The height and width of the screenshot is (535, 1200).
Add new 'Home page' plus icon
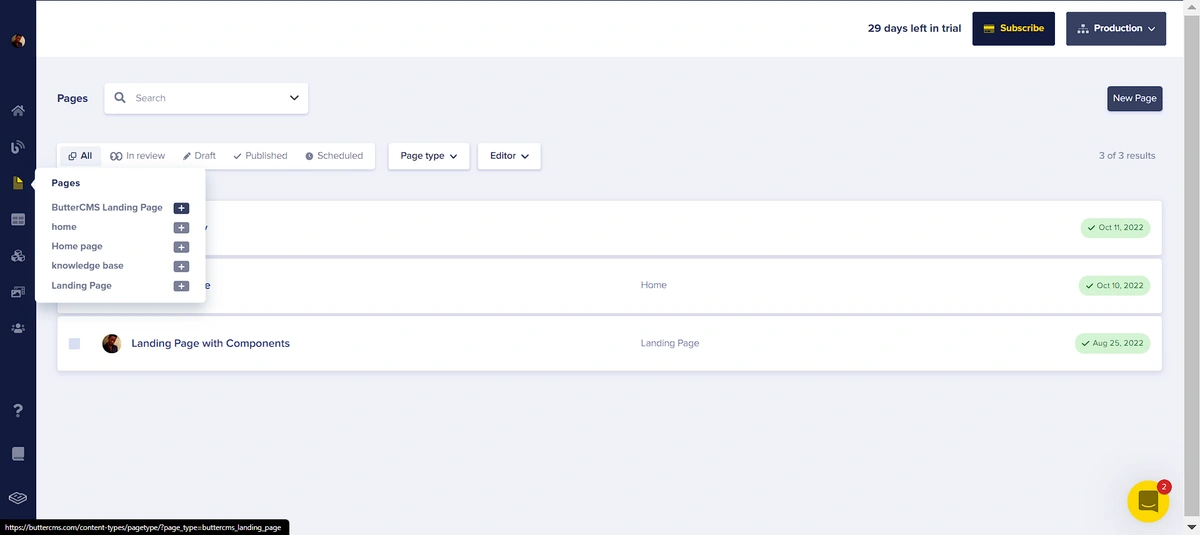tap(181, 247)
